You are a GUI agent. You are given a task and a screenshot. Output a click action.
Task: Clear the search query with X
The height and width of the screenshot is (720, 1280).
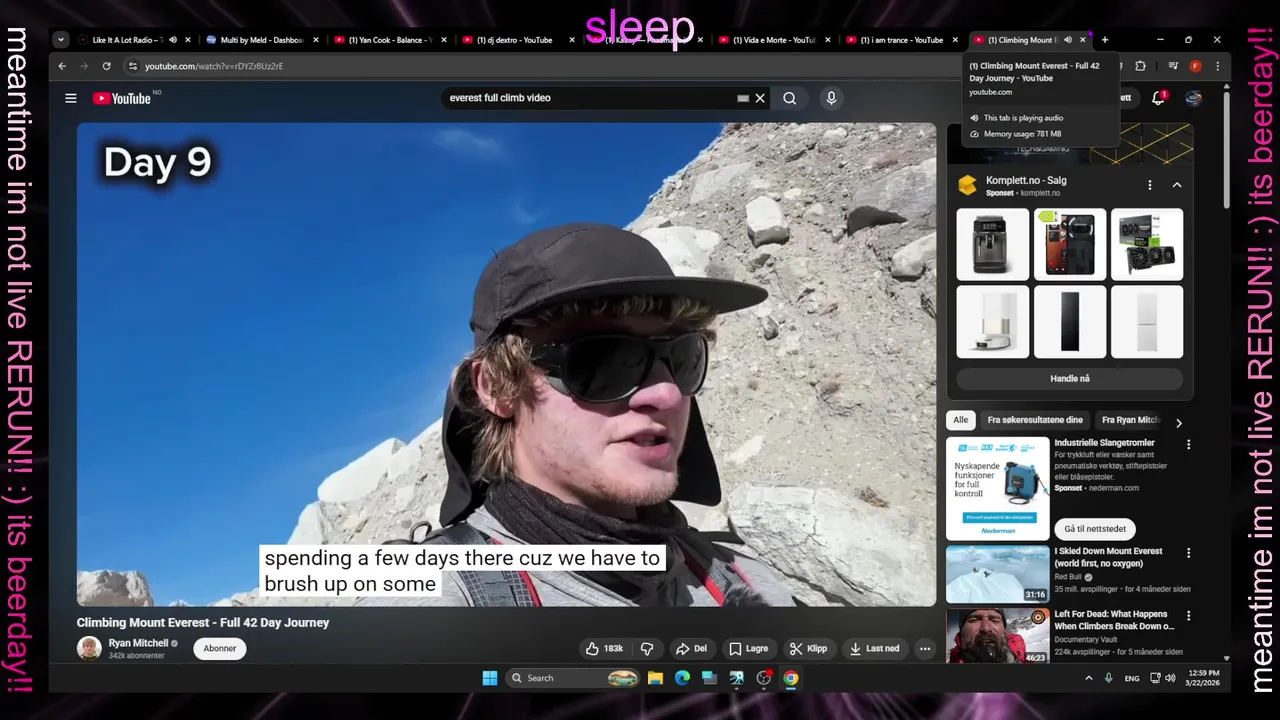tap(760, 98)
